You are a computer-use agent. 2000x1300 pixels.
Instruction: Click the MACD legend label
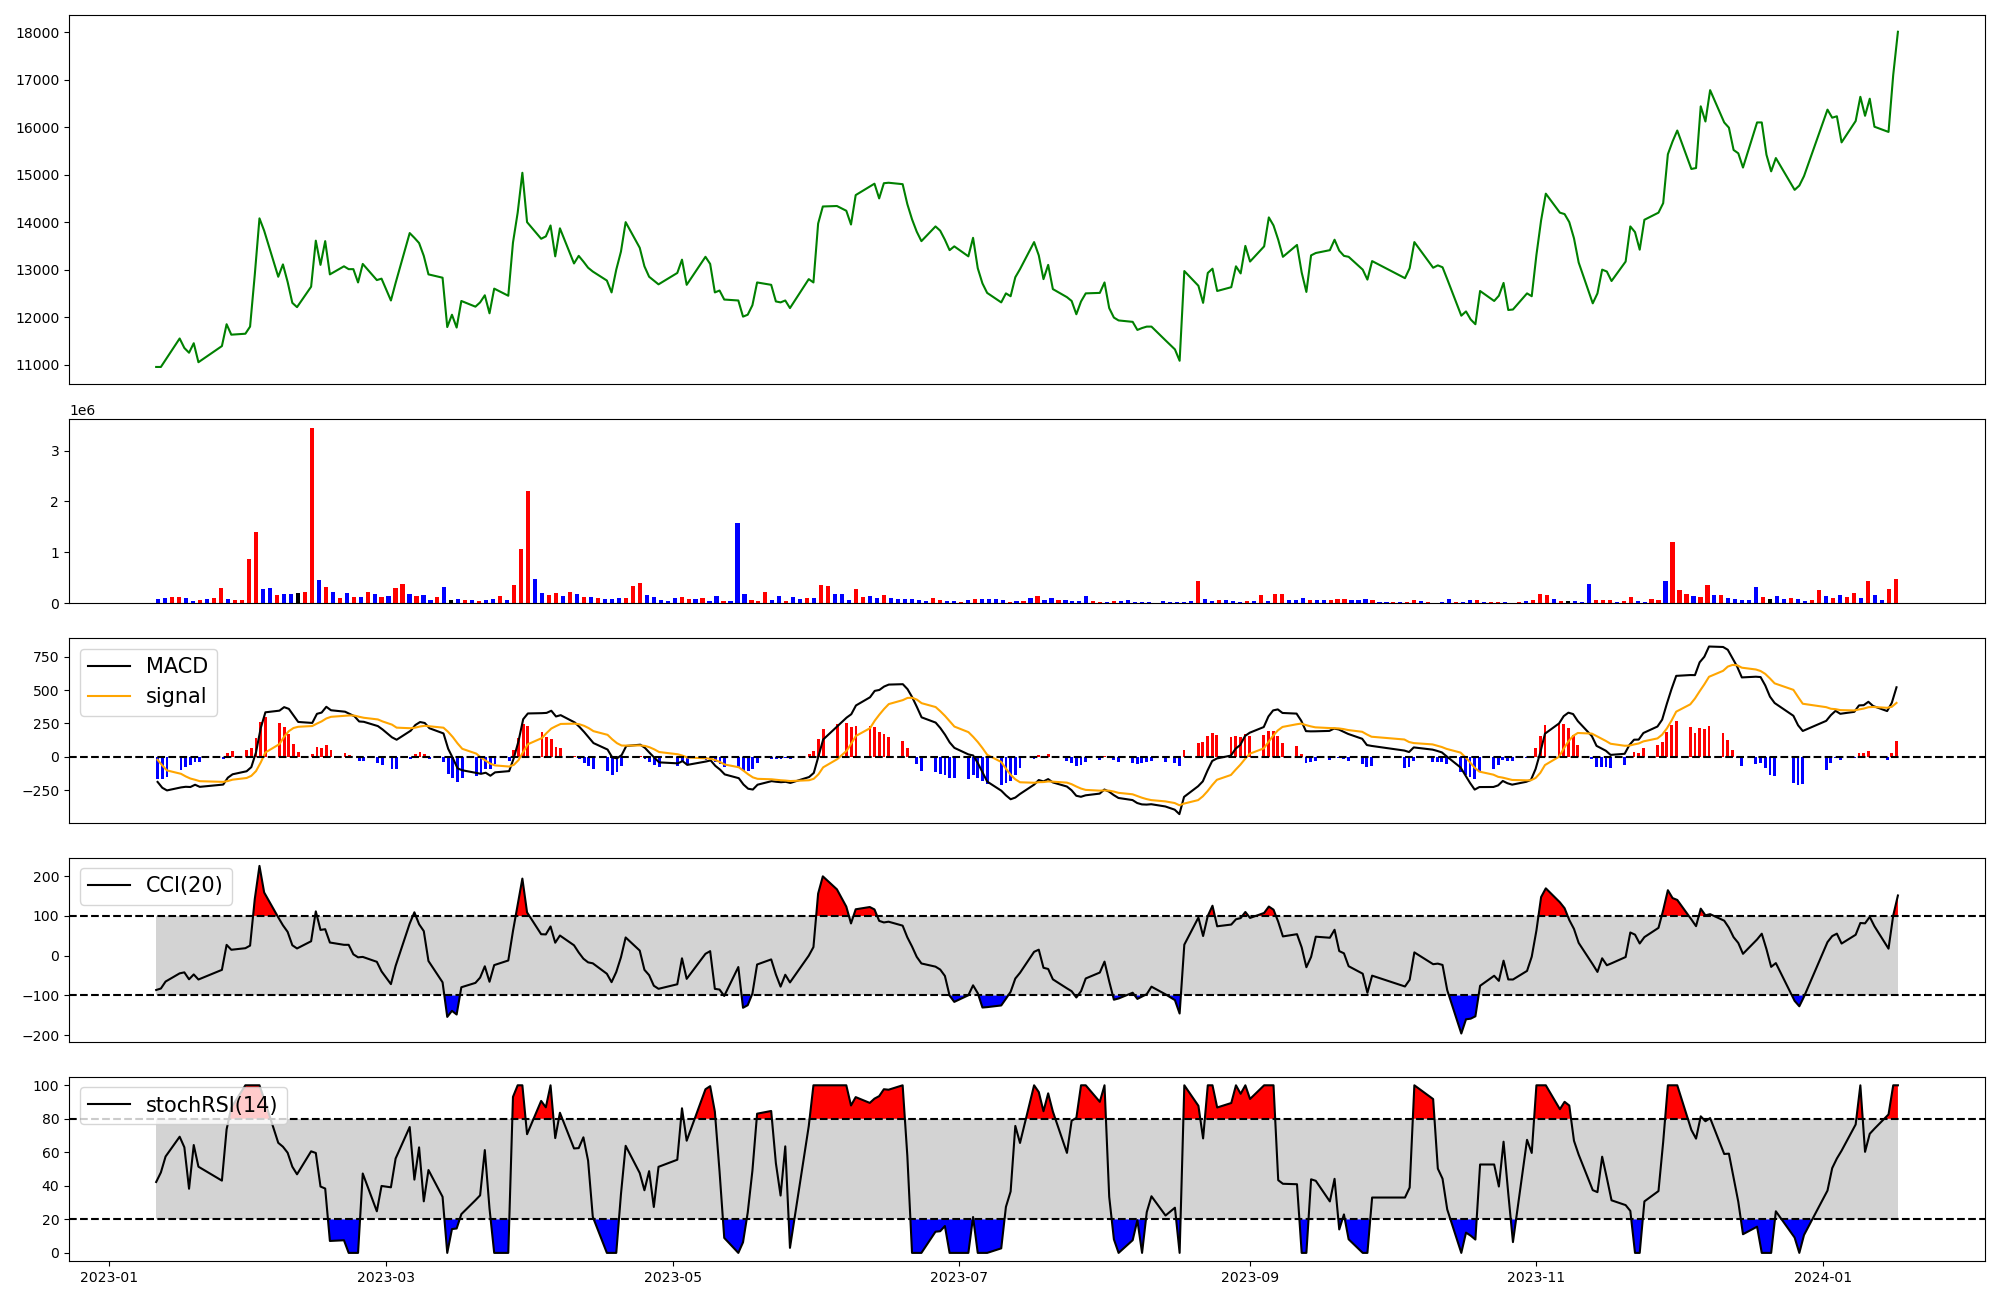point(176,666)
